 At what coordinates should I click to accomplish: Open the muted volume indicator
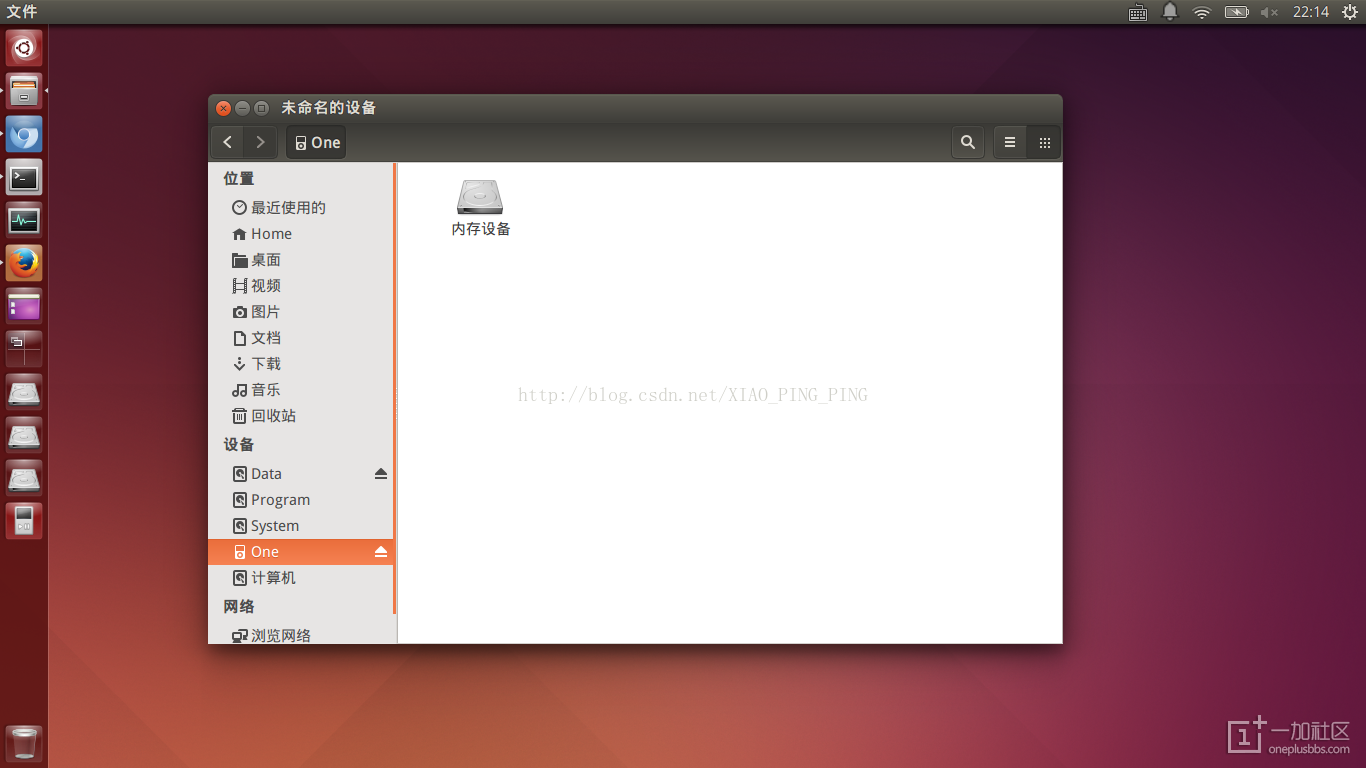tap(1269, 12)
